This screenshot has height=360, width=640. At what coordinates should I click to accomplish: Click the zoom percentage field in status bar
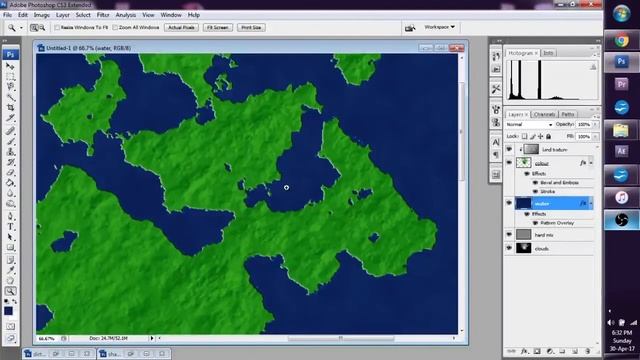(x=47, y=338)
